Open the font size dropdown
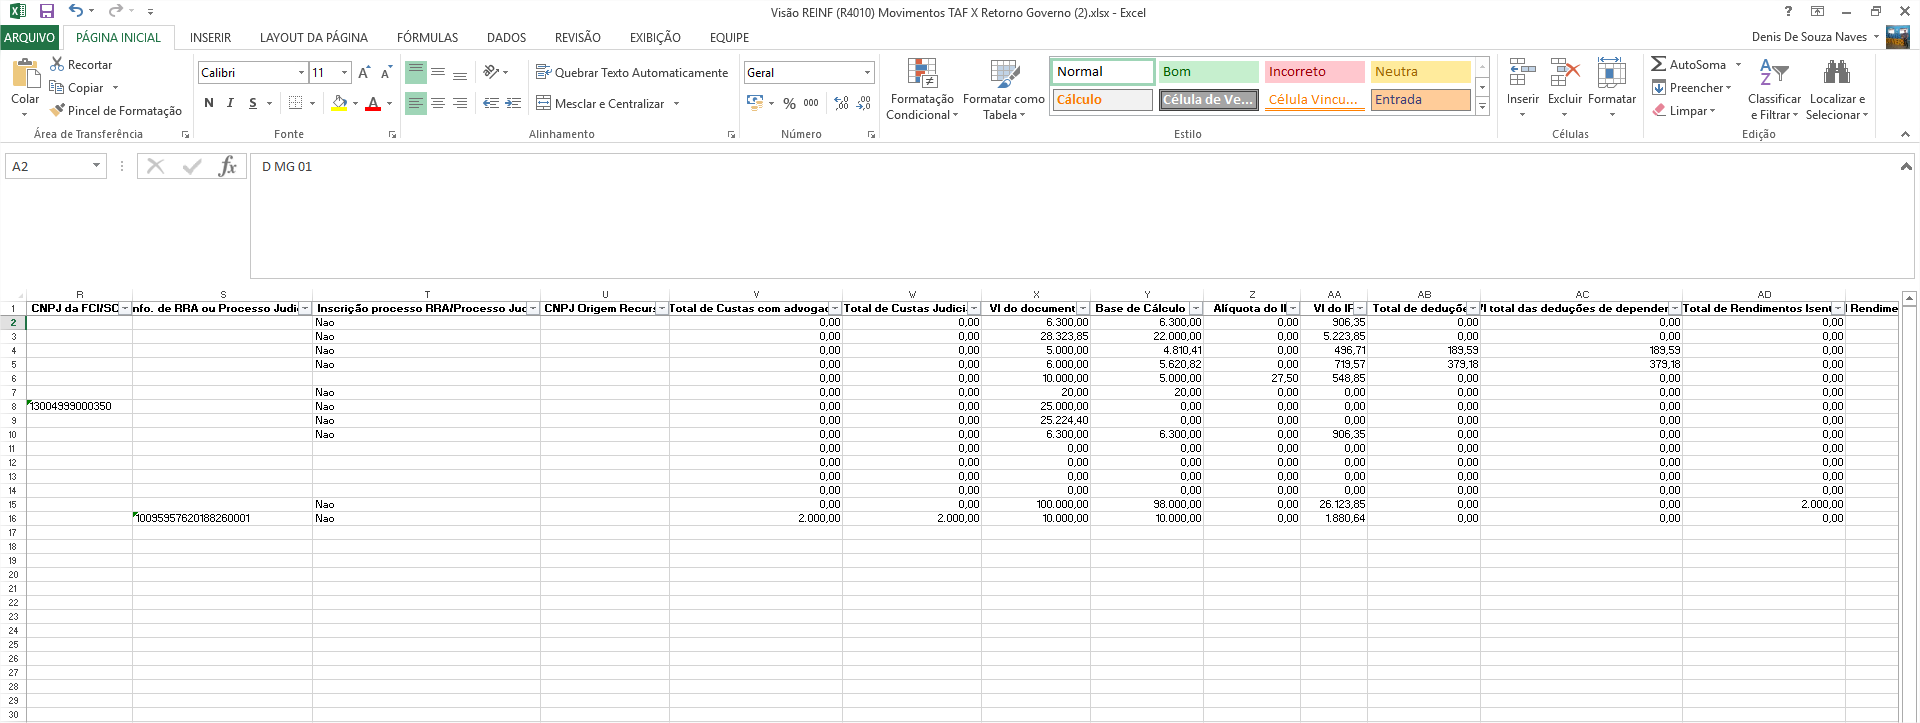Image resolution: width=1920 pixels, height=723 pixels. (x=345, y=73)
